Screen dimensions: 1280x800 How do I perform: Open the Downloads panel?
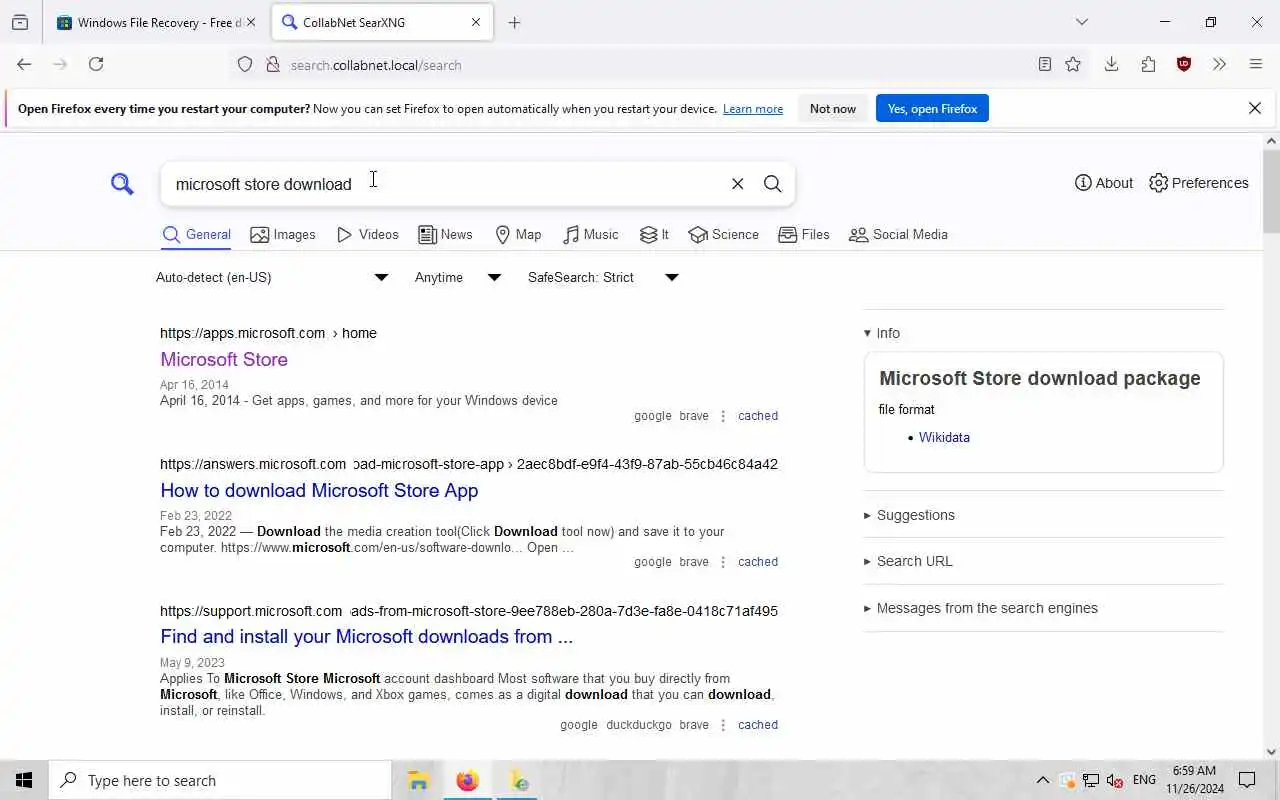(x=1111, y=64)
